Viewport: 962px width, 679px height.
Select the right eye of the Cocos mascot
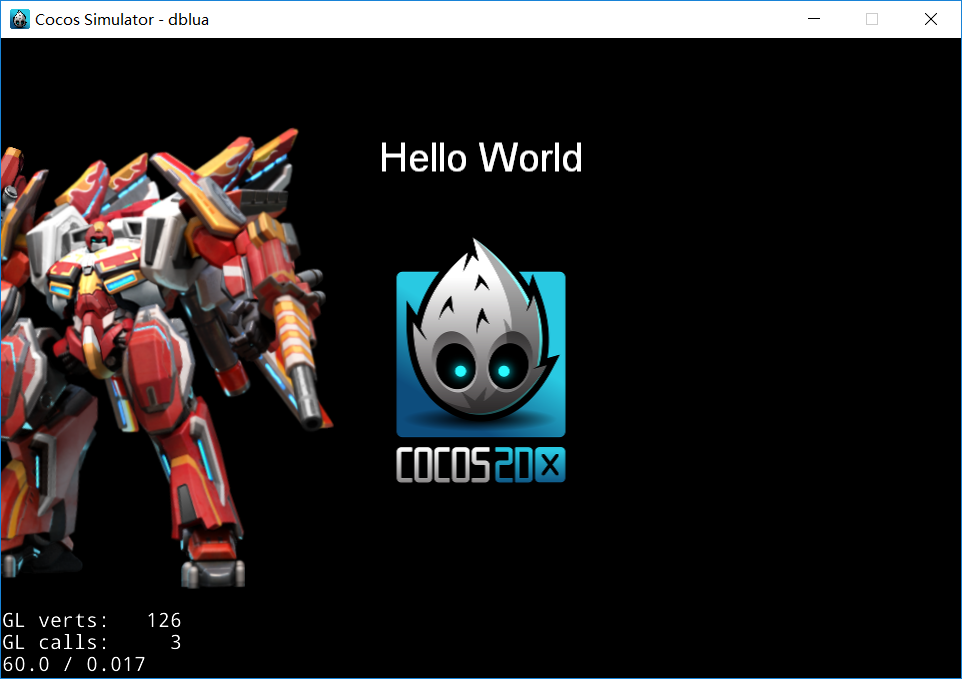[503, 369]
